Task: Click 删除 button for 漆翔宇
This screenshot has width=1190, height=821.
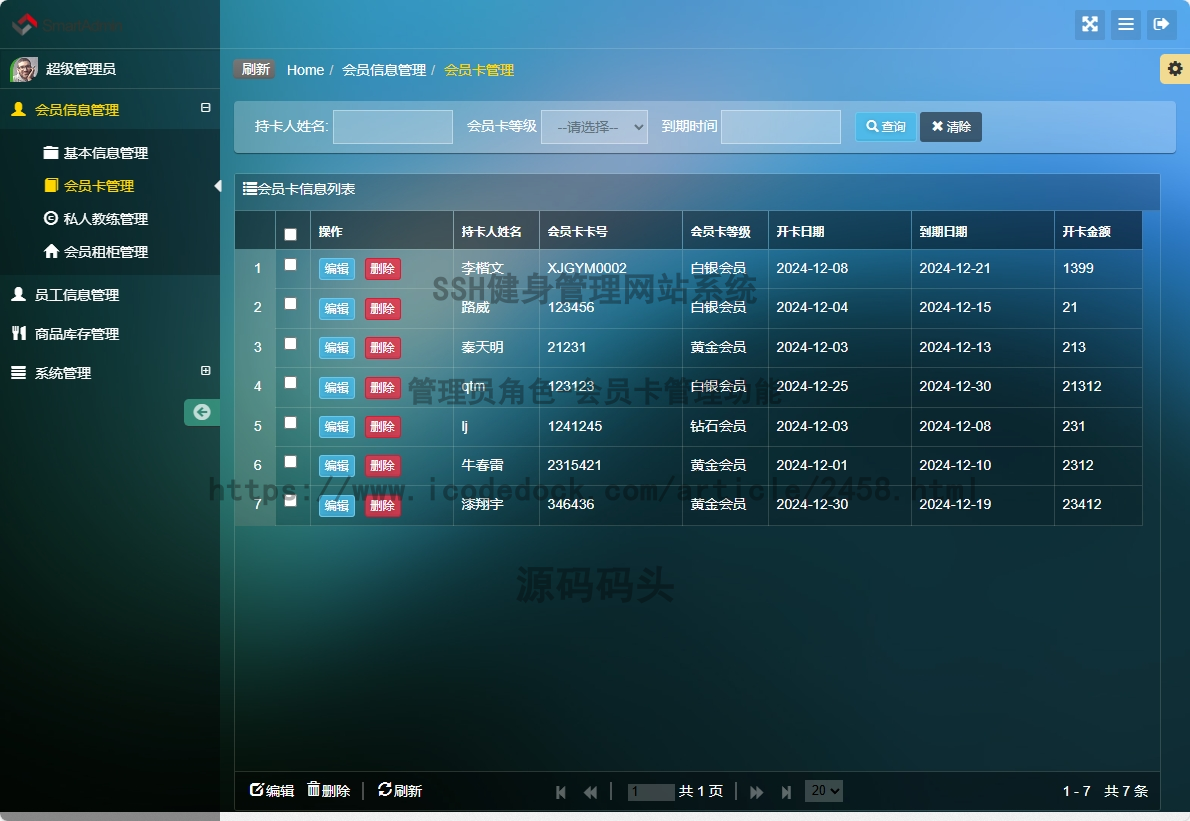Action: pyautogui.click(x=382, y=505)
